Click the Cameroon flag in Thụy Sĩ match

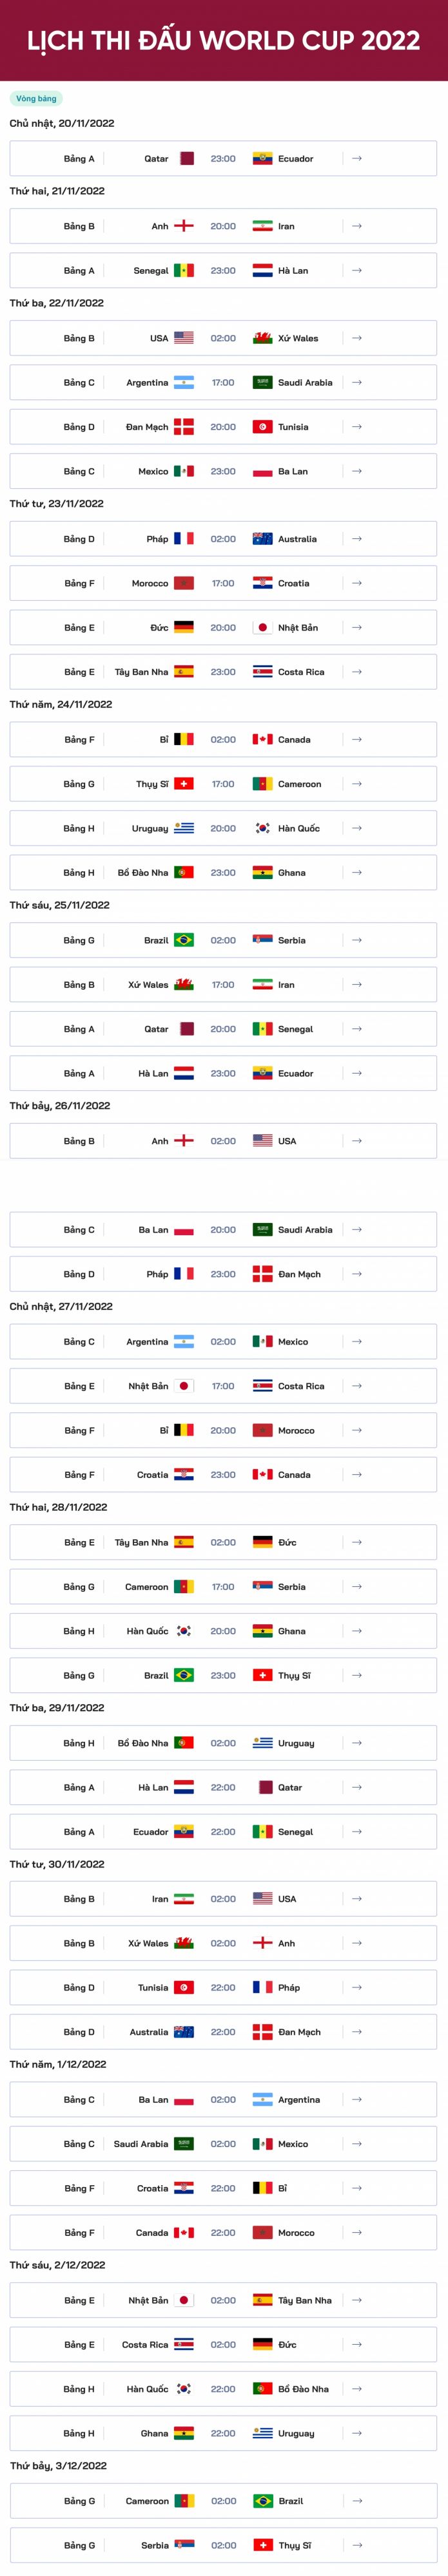click(262, 784)
